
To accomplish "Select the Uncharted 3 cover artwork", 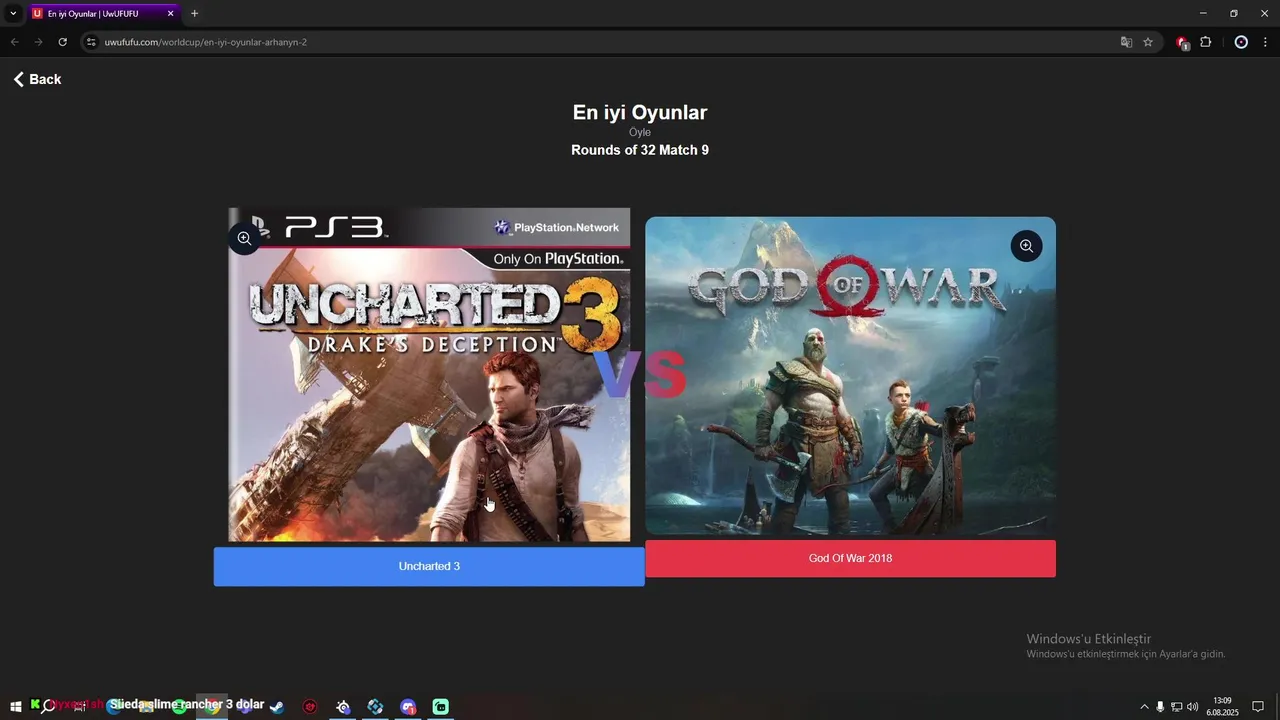I will pos(429,375).
